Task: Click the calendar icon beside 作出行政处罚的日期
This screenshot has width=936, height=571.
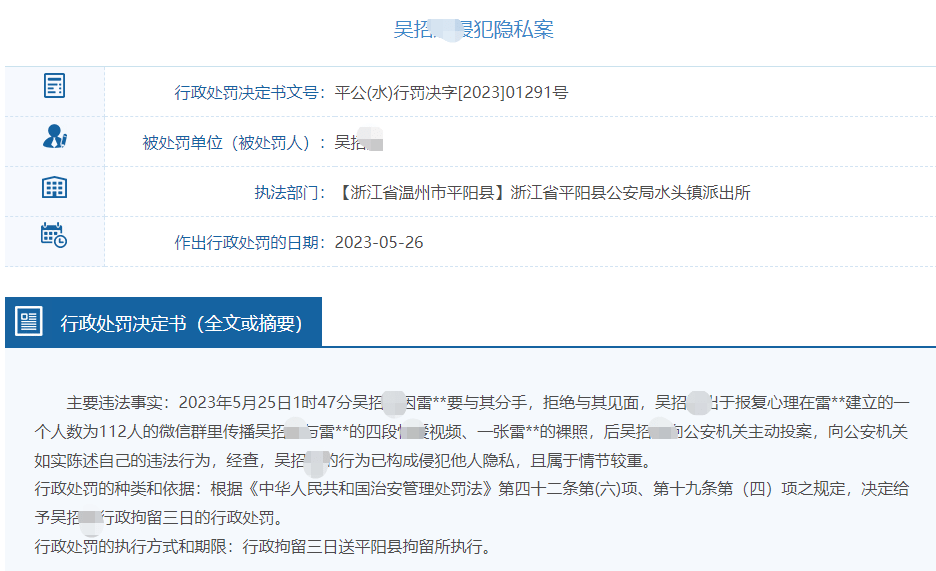Action: click(x=54, y=236)
